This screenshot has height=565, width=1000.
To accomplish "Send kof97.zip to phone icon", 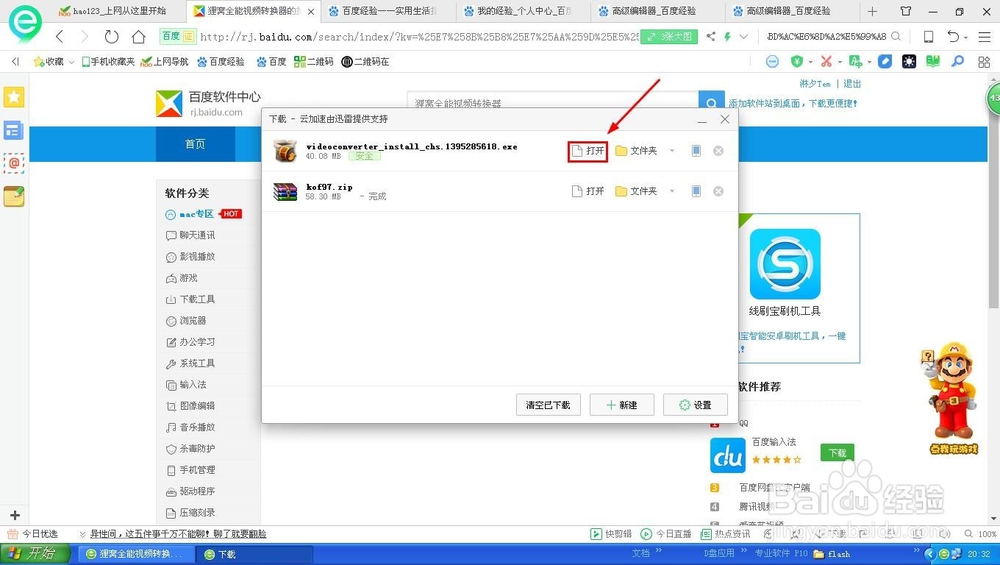I will (x=696, y=191).
